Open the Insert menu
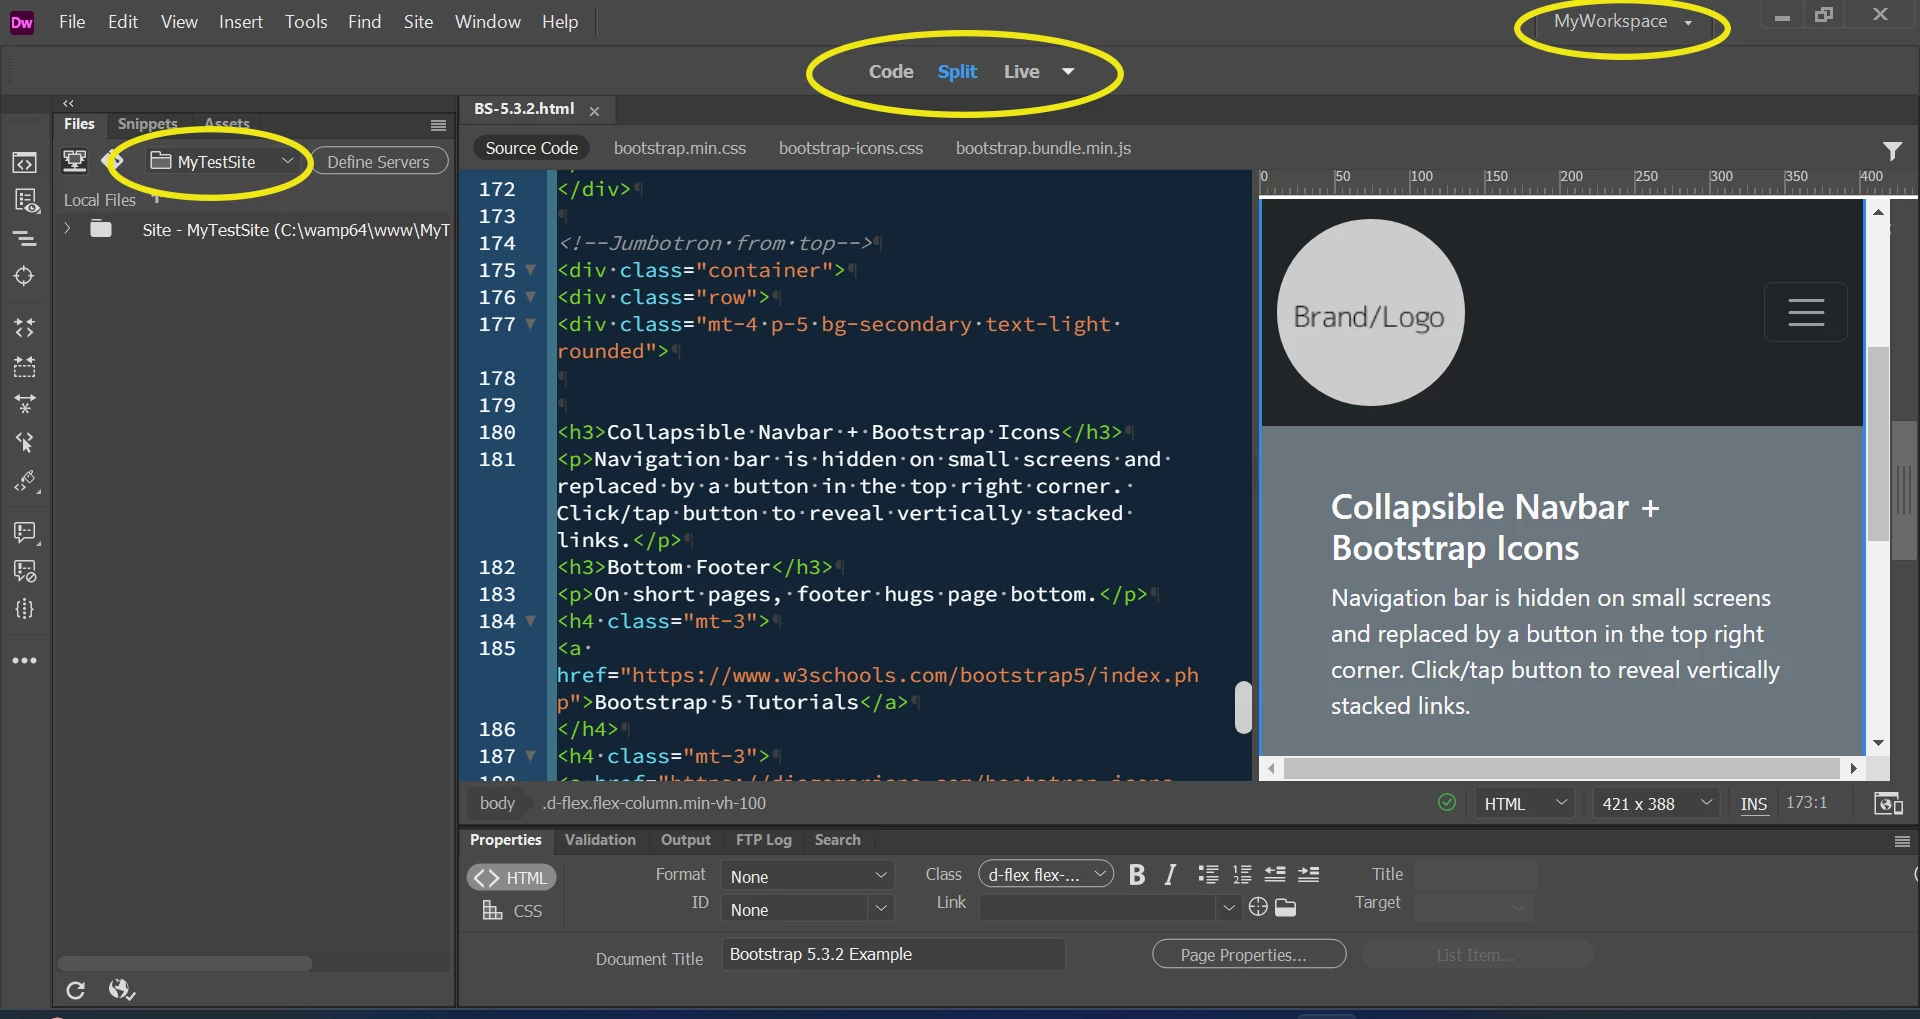 241,22
